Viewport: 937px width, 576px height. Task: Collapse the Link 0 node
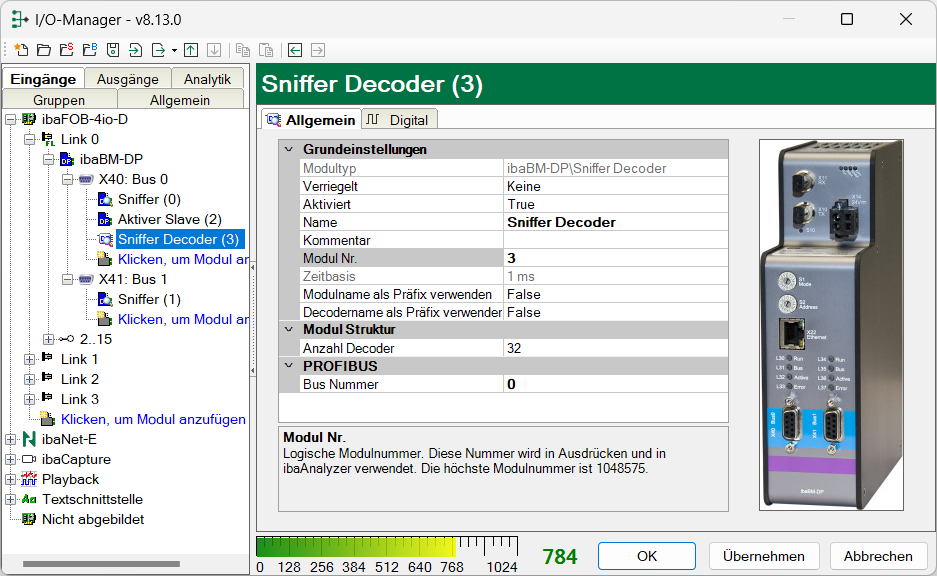[x=29, y=140]
